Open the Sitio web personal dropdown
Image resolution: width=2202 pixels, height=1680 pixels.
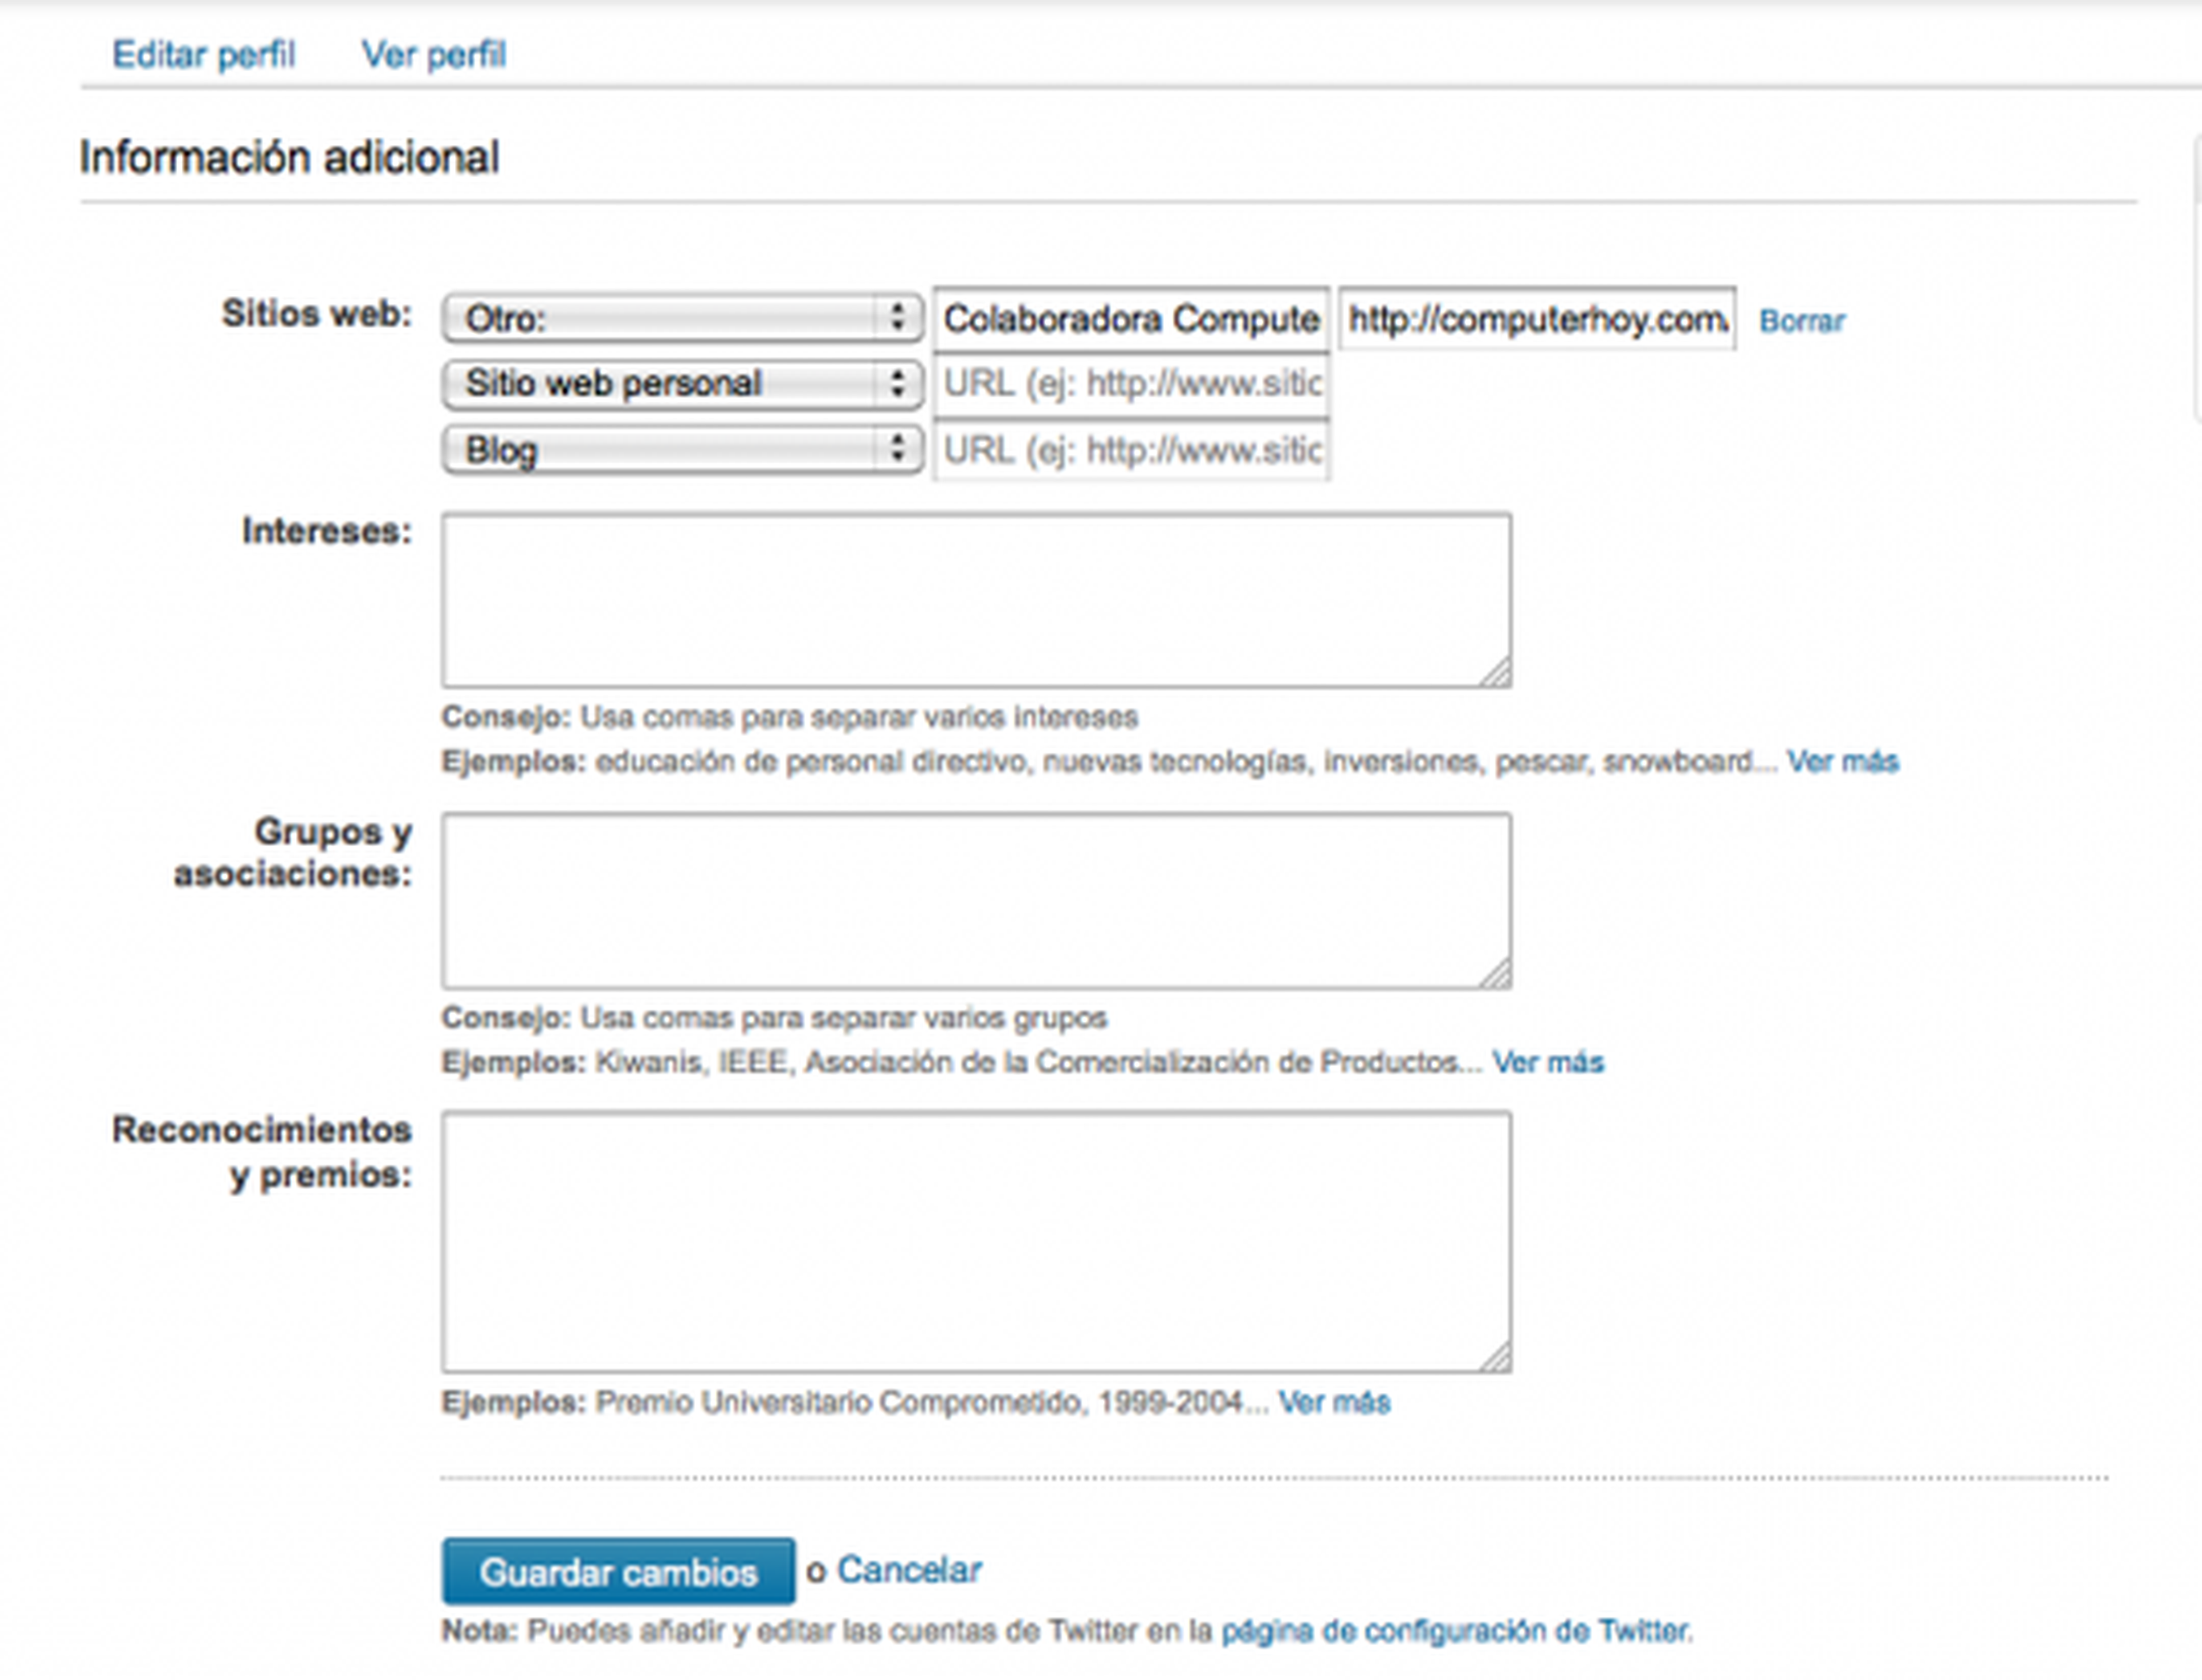[x=682, y=384]
